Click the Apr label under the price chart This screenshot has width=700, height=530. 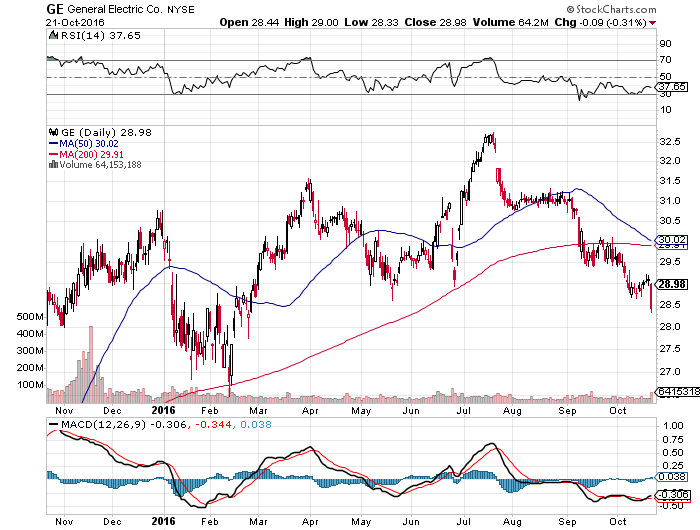pyautogui.click(x=310, y=411)
